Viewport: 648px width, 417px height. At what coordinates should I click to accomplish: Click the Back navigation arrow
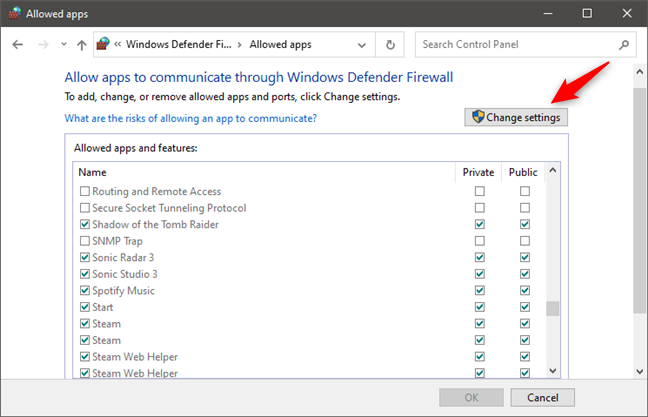click(x=18, y=44)
